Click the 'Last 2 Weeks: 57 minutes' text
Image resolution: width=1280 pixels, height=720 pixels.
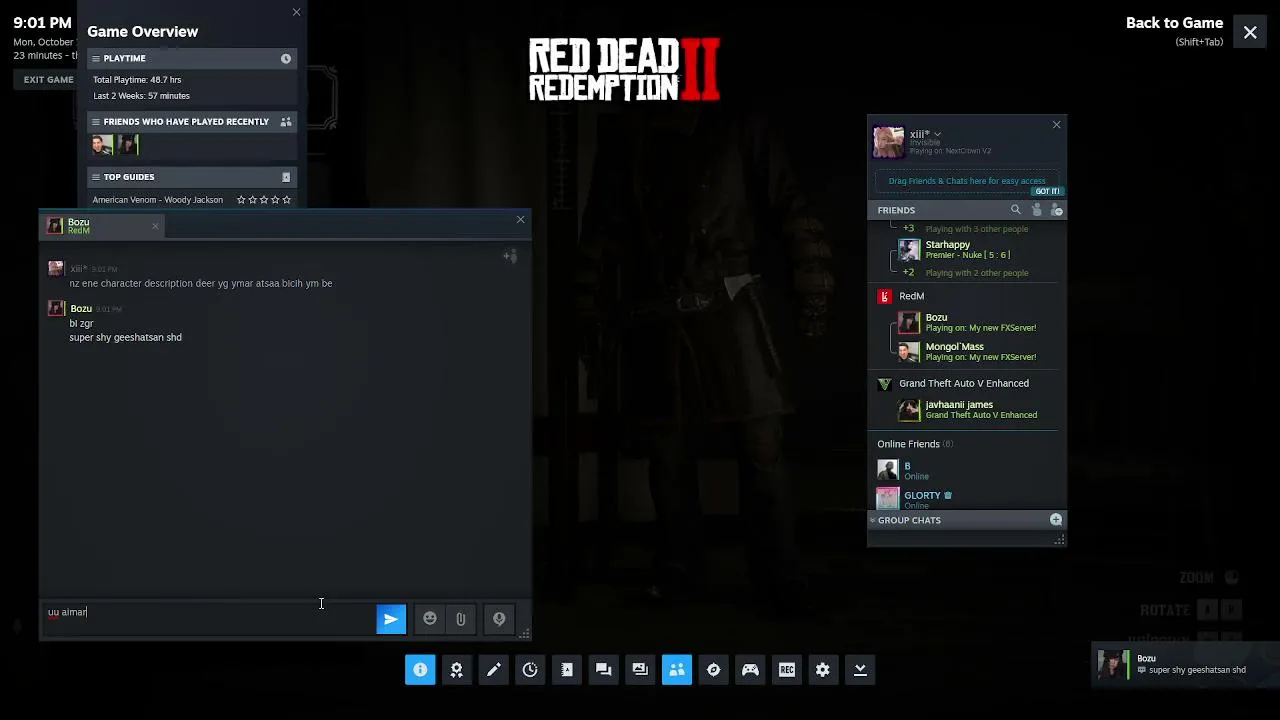pyautogui.click(x=141, y=96)
